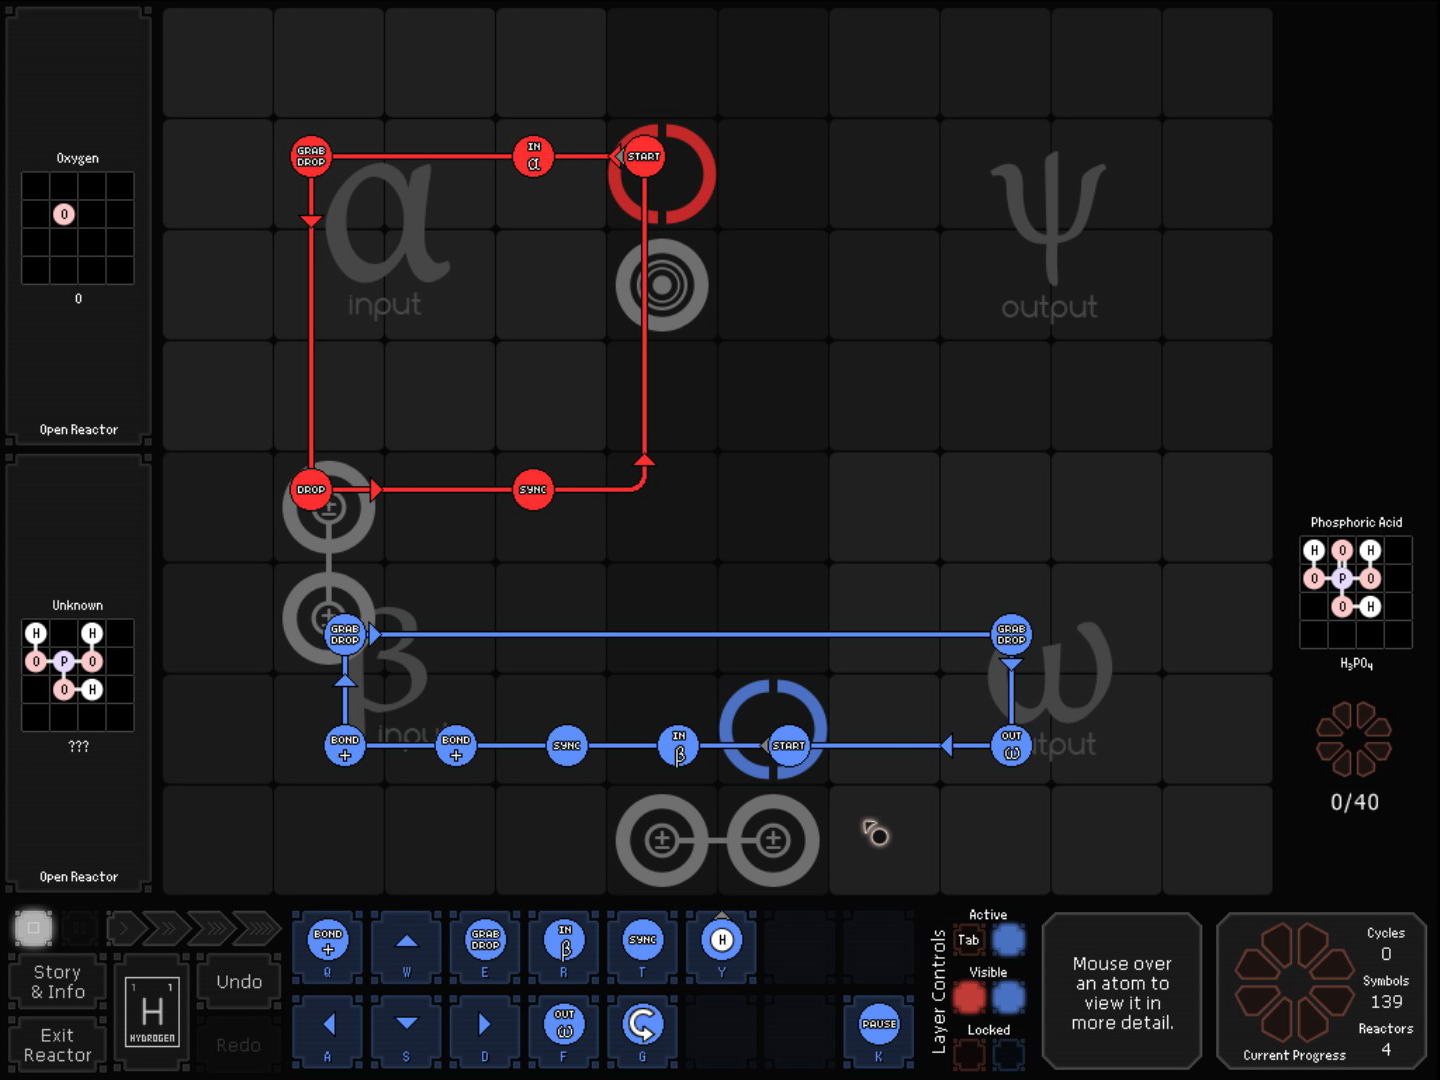Open the Oxygen input reactor

pos(78,430)
